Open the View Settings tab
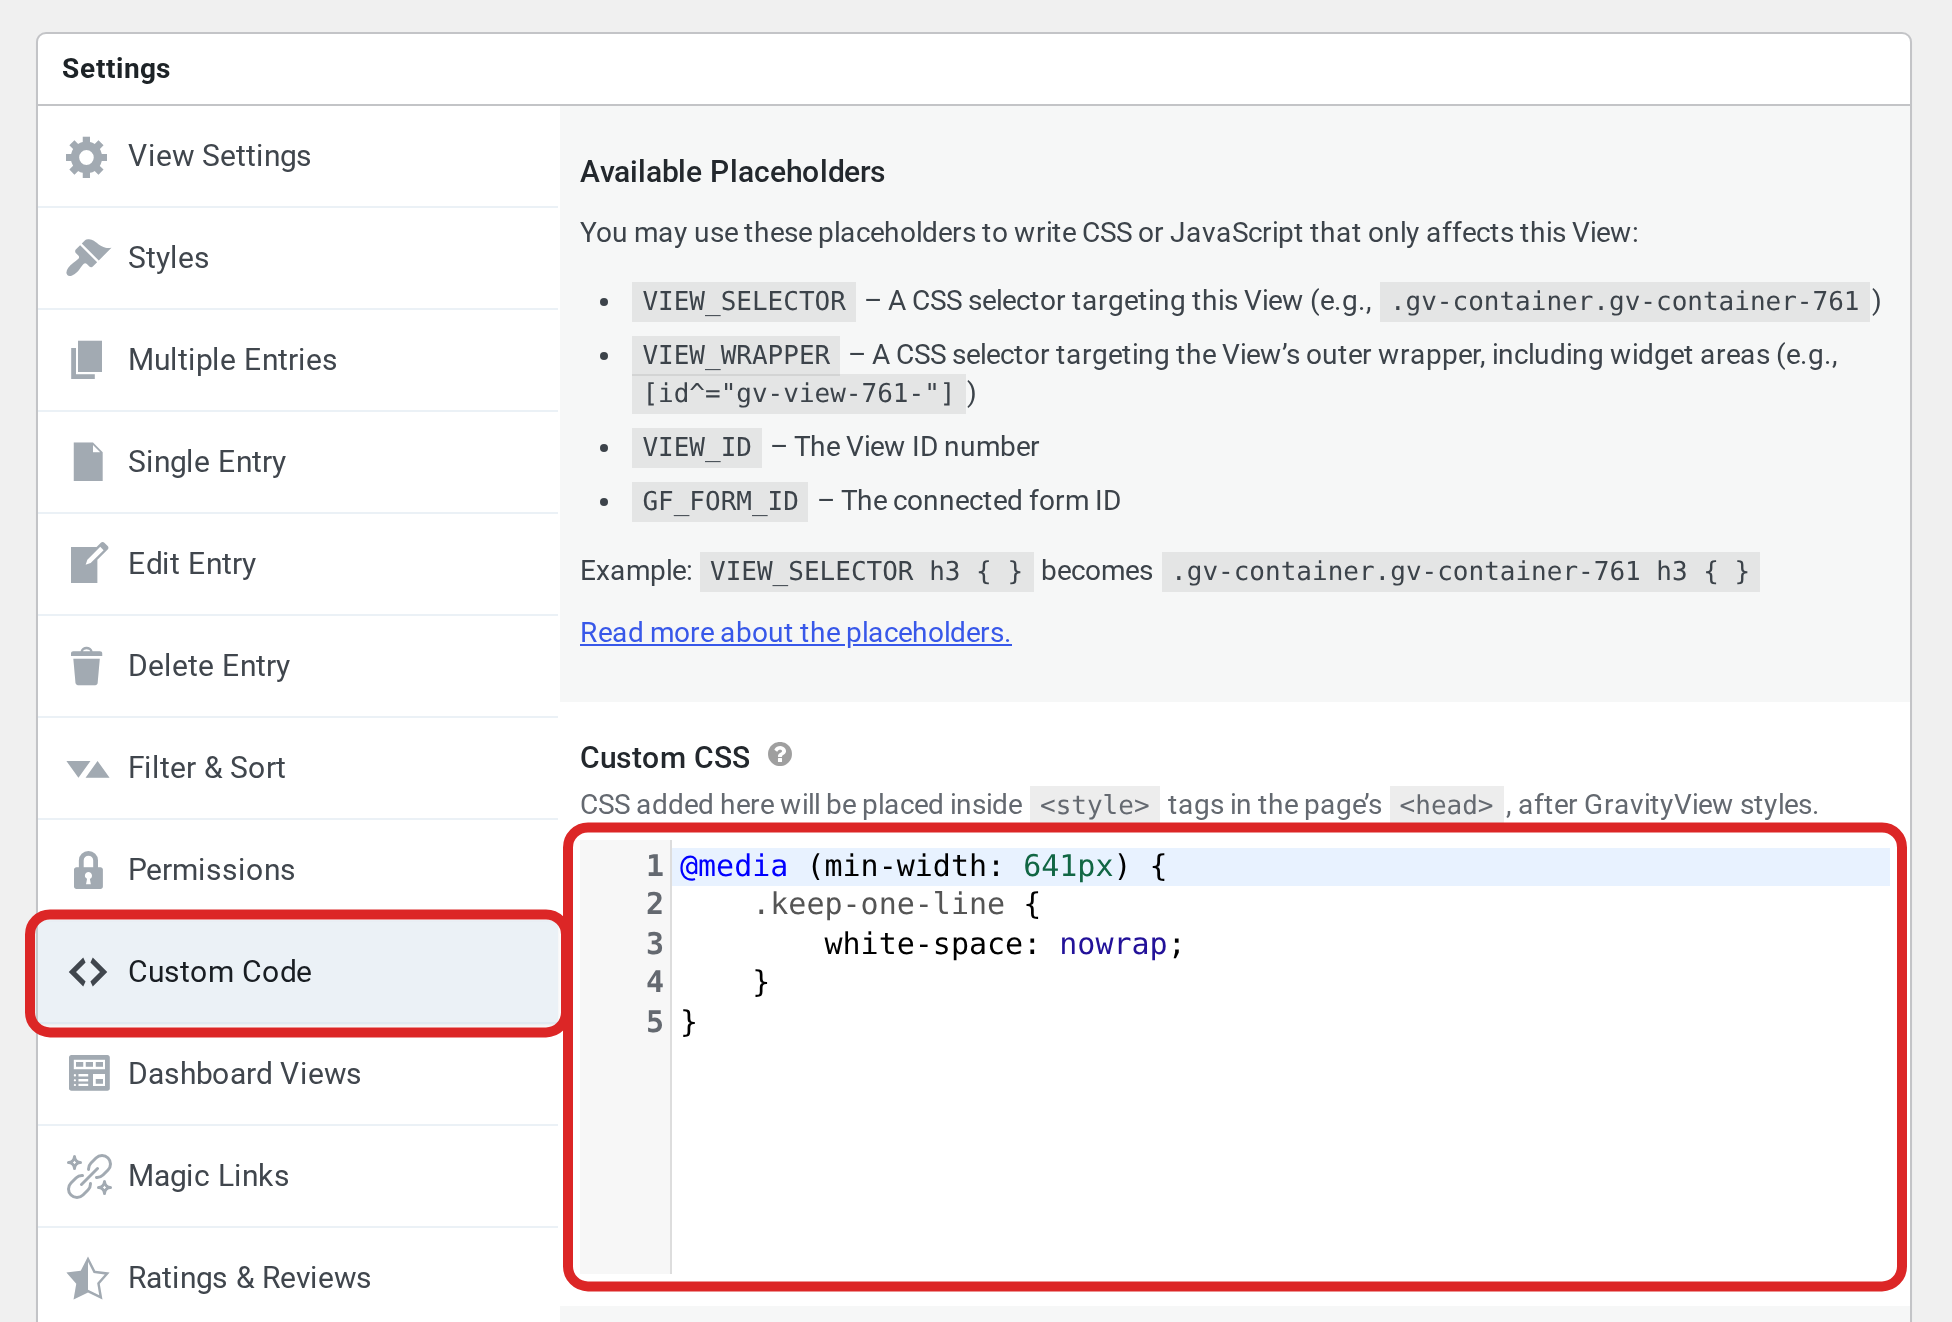This screenshot has height=1322, width=1952. click(x=298, y=156)
